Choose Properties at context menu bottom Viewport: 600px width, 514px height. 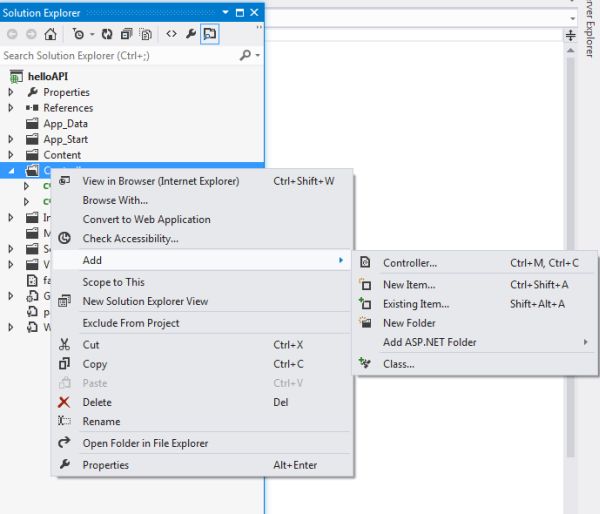[x=202, y=465]
